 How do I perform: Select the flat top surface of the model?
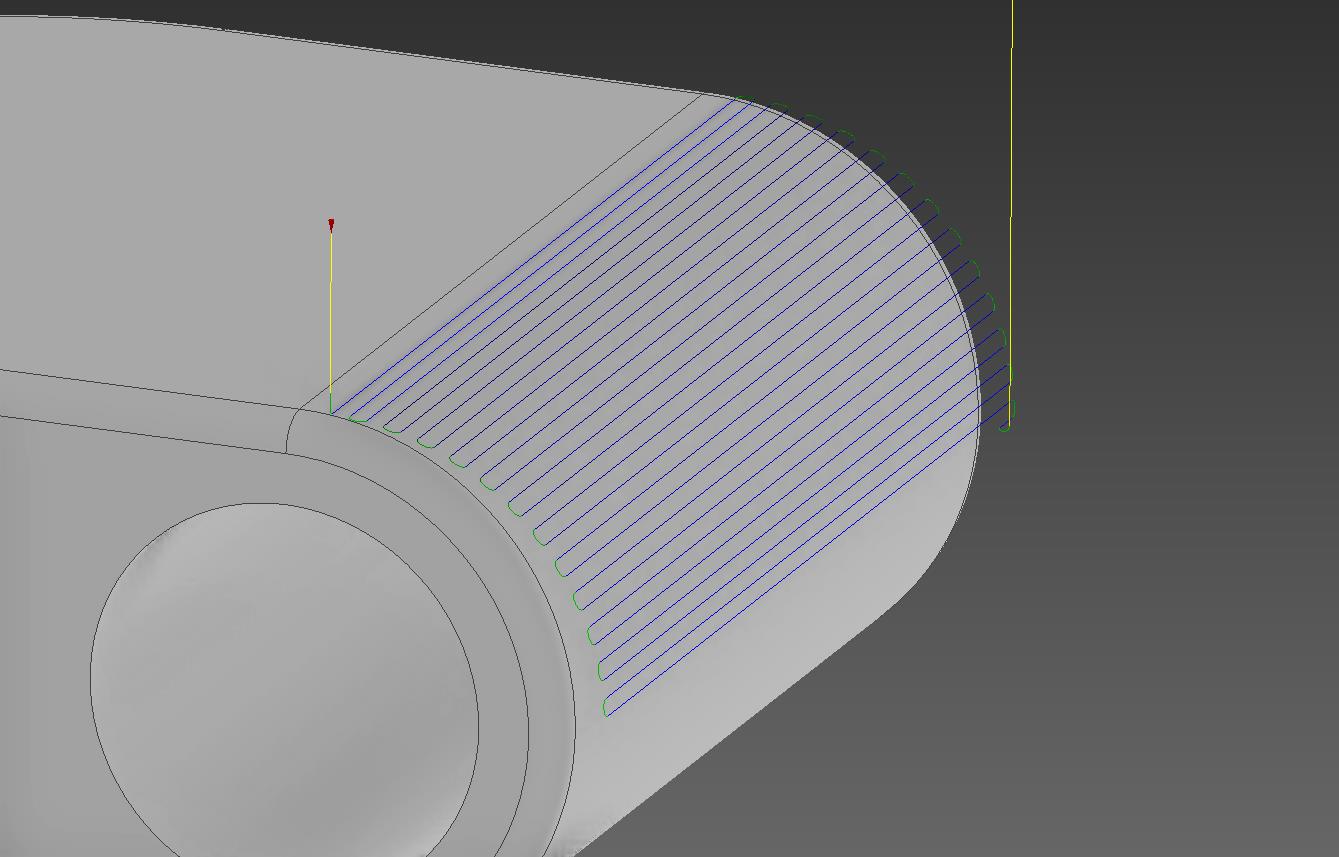[300, 180]
